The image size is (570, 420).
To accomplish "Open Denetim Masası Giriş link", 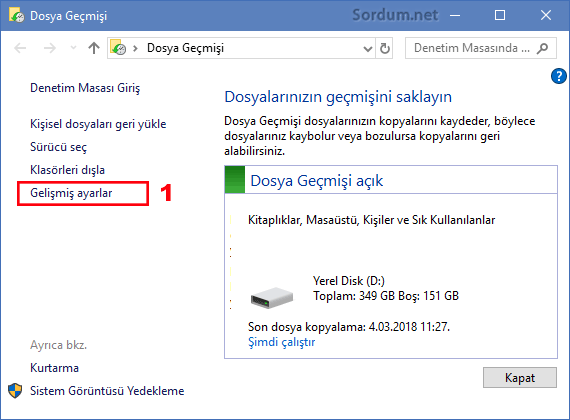I will tap(85, 88).
